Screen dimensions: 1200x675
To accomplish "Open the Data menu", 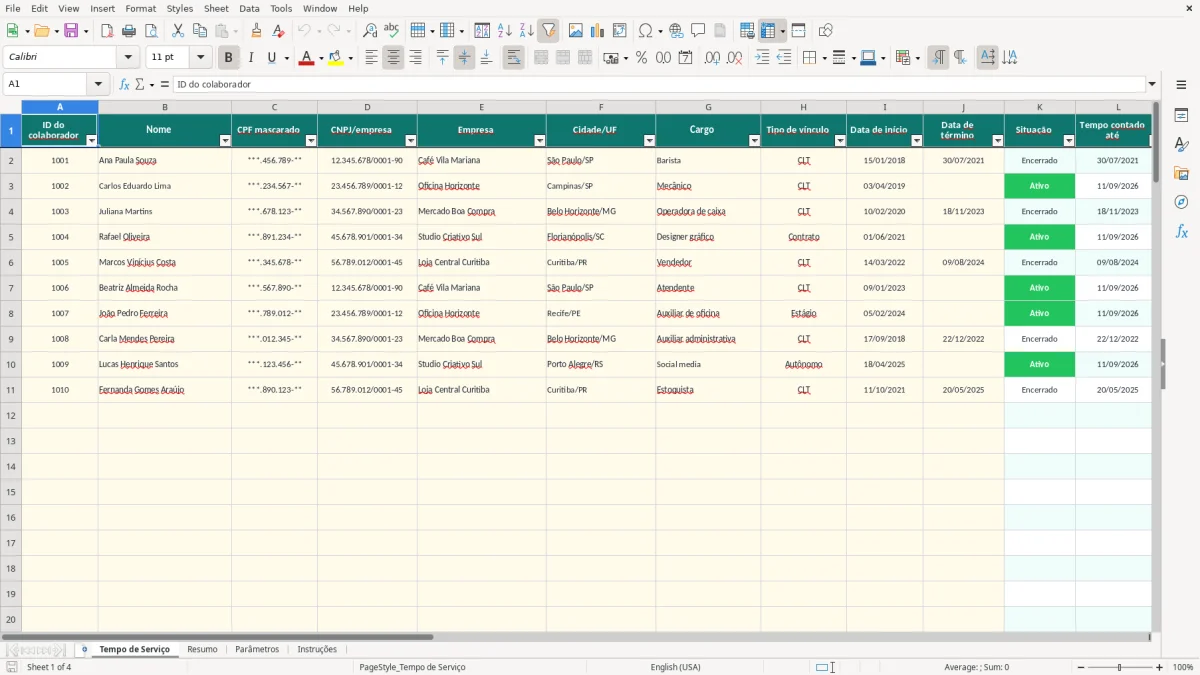I will (x=249, y=8).
